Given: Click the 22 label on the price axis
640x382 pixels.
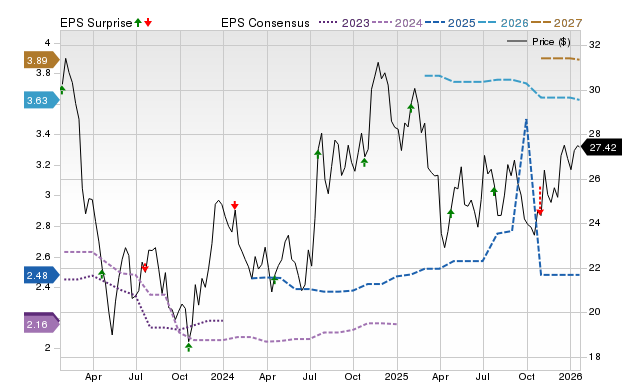Looking at the screenshot, I should click(x=595, y=268).
